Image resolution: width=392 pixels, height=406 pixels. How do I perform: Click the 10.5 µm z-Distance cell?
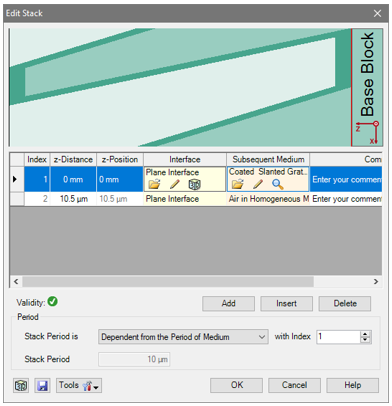(x=73, y=199)
